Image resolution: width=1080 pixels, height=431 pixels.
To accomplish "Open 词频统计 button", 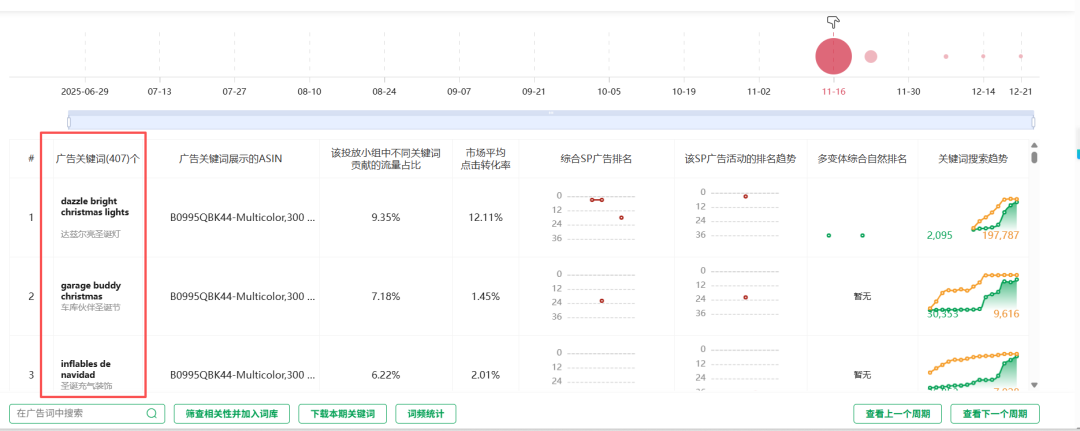I will (426, 414).
